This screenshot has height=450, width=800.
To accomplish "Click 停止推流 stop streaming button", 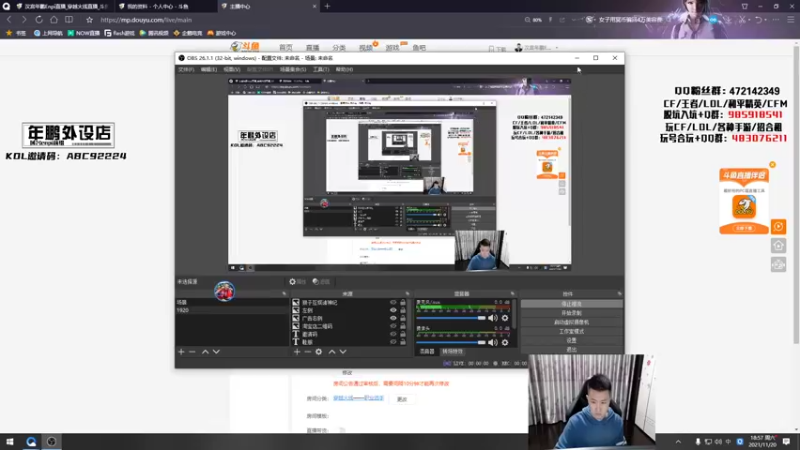I will 571,304.
